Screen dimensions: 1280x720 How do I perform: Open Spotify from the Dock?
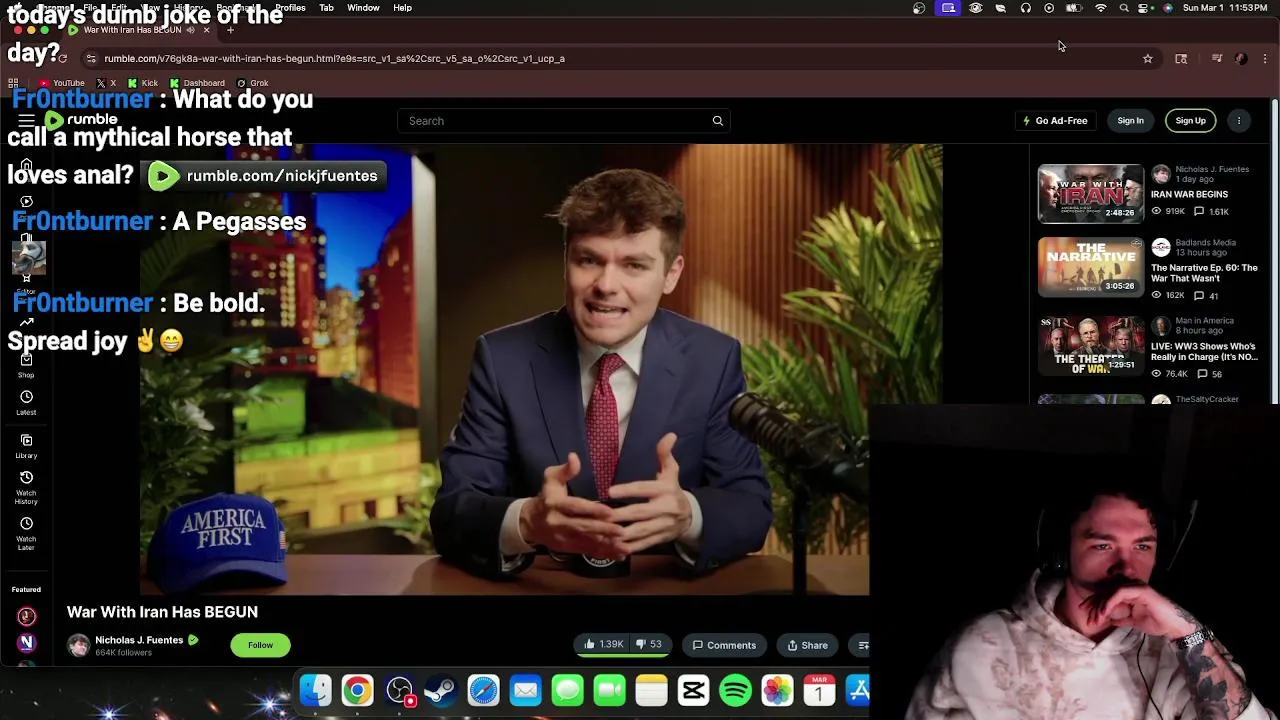point(735,691)
